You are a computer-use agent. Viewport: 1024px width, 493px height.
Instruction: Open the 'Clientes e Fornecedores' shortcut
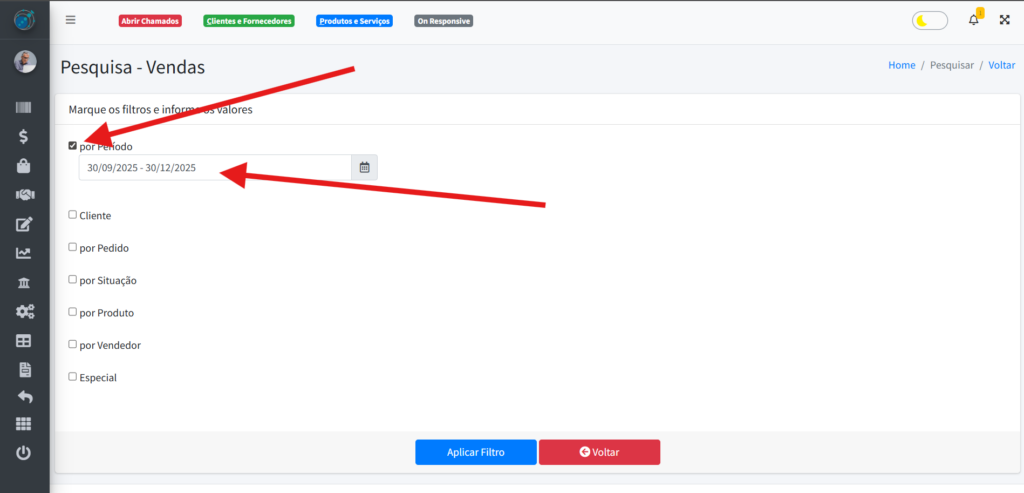(x=248, y=21)
